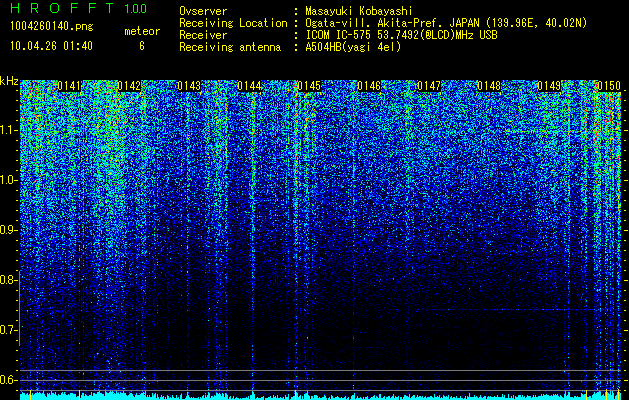
Task: Select the ICOM IC-575 53.7492 MHz receiver text
Action: pos(401,35)
